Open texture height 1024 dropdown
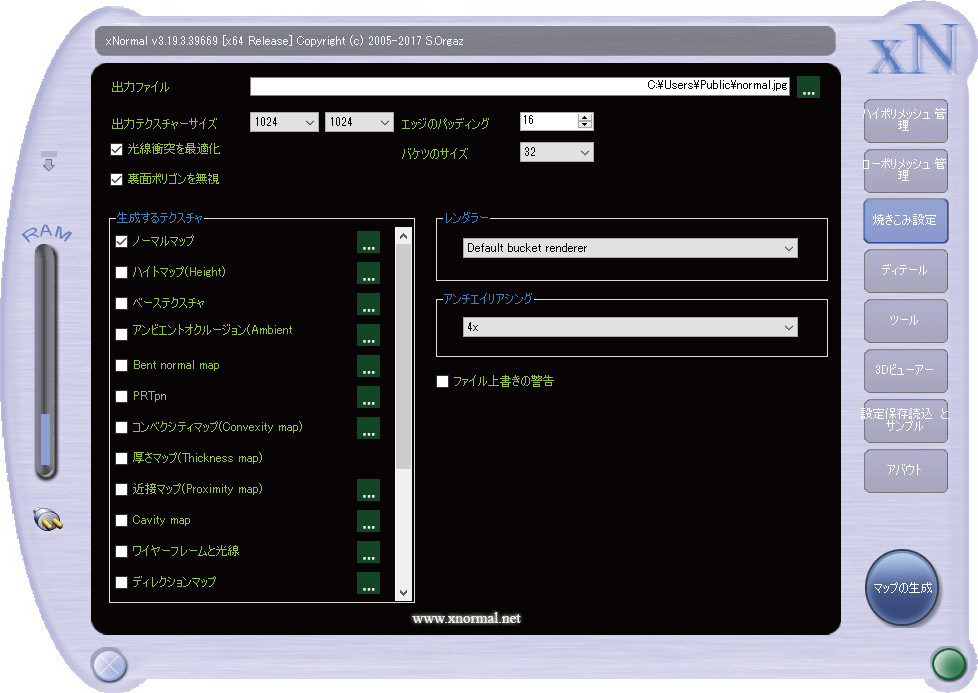The width and height of the screenshot is (978, 693). (359, 122)
